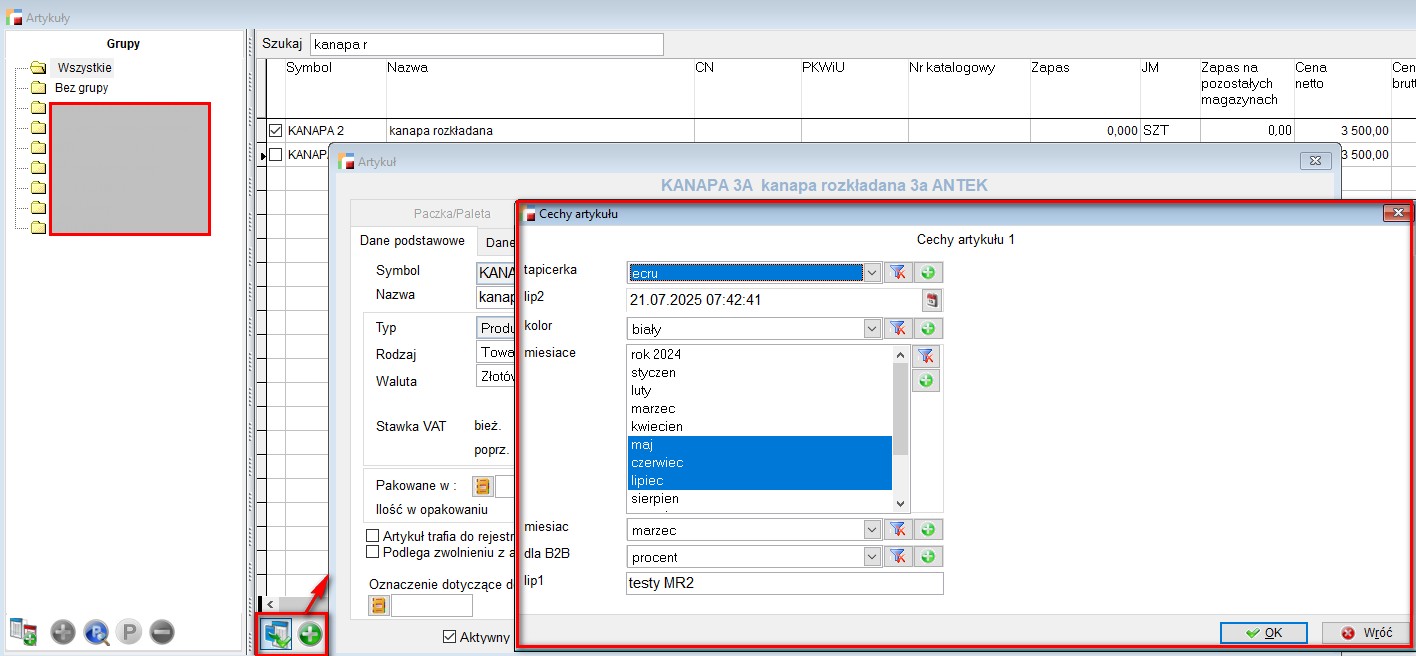Open calendar picker for lip2 date
This screenshot has height=656, width=1416.
click(x=931, y=300)
